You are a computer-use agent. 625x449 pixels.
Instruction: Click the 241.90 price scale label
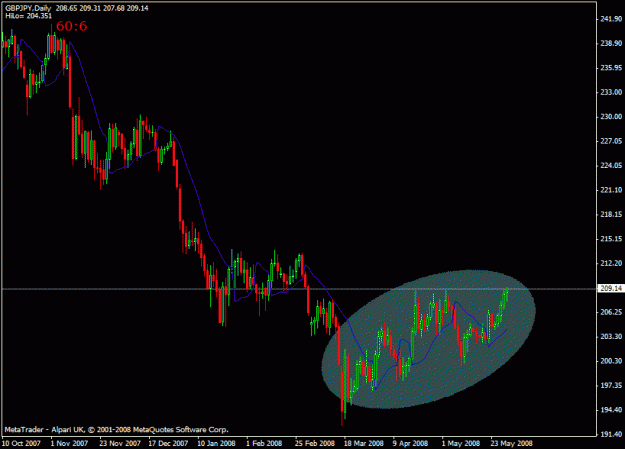click(x=611, y=19)
